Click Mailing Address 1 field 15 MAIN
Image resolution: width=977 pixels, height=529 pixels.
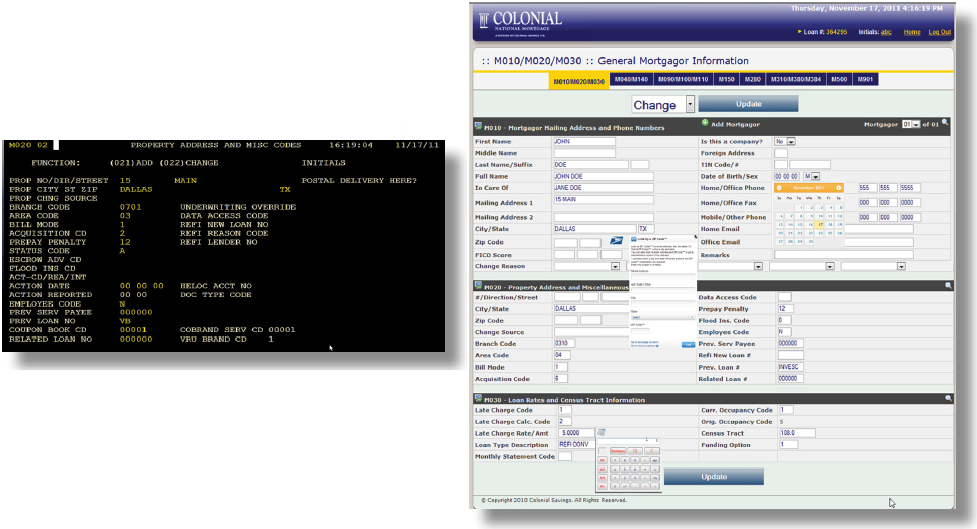click(x=603, y=199)
